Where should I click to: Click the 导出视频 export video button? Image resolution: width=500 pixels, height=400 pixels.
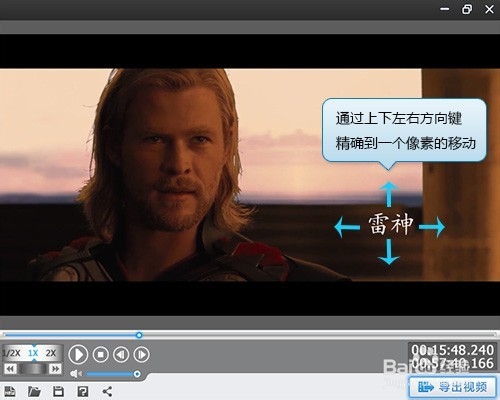(453, 387)
